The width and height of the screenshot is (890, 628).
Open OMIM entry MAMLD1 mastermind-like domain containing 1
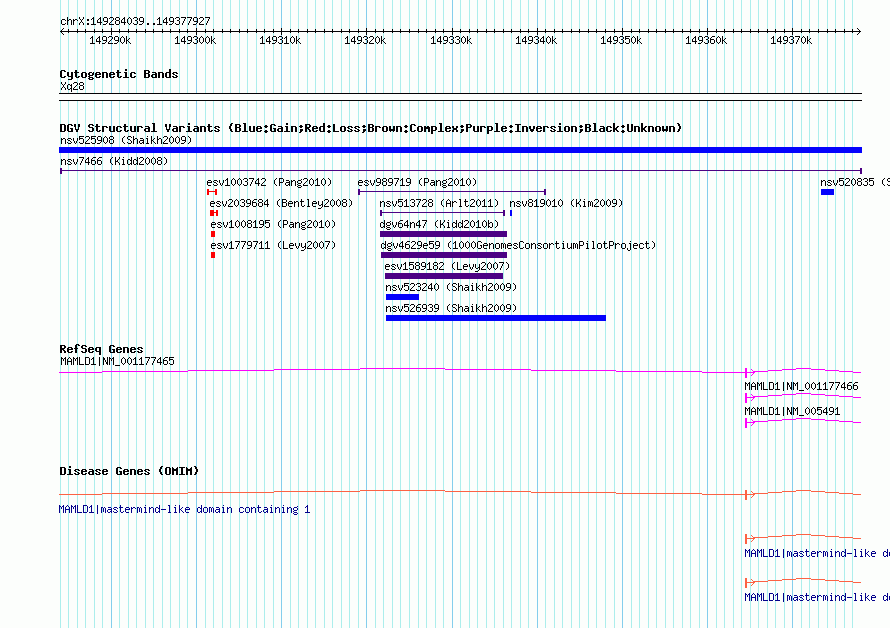pos(185,509)
